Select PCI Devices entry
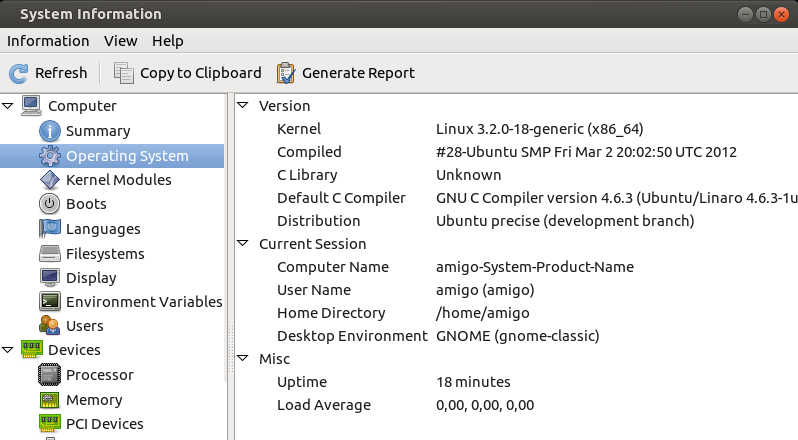 (105, 424)
